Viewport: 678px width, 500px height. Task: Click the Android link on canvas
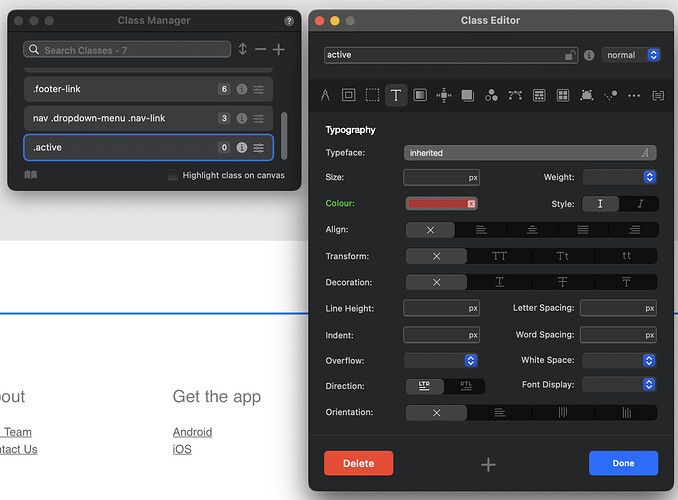pyautogui.click(x=192, y=432)
